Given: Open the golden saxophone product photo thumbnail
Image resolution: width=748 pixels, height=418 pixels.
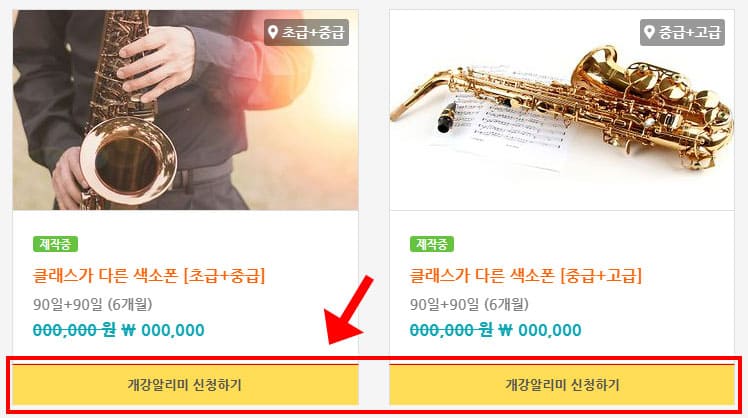Looking at the screenshot, I should (562, 110).
